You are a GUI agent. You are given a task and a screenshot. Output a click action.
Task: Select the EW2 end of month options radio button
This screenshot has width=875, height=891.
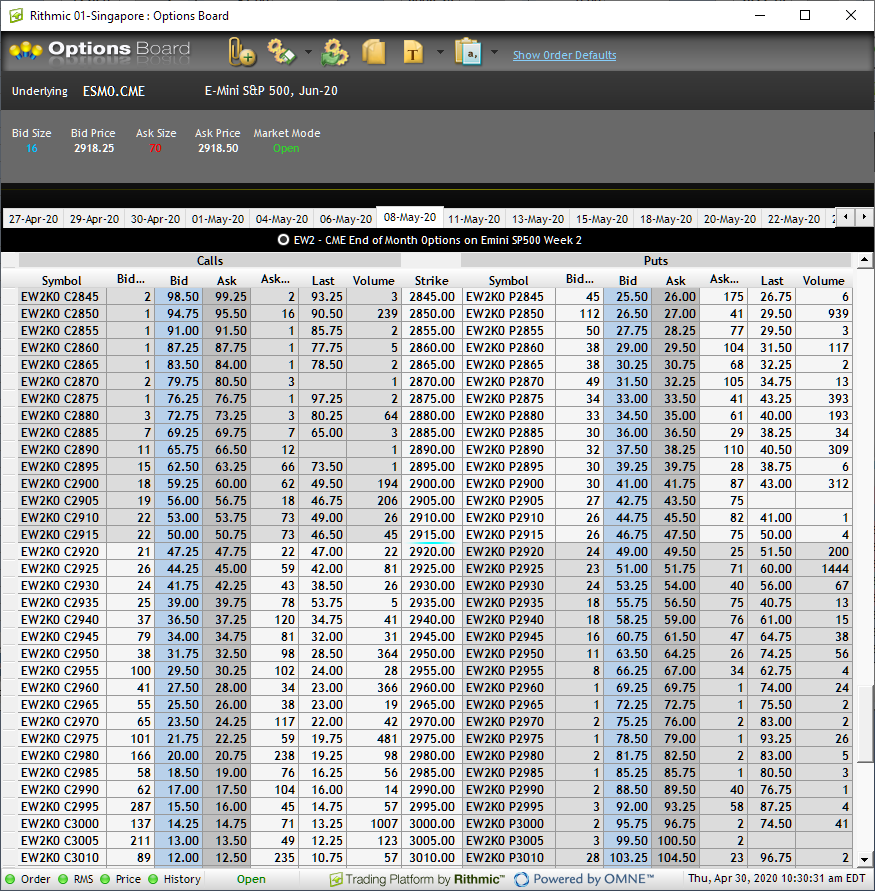tap(283, 240)
